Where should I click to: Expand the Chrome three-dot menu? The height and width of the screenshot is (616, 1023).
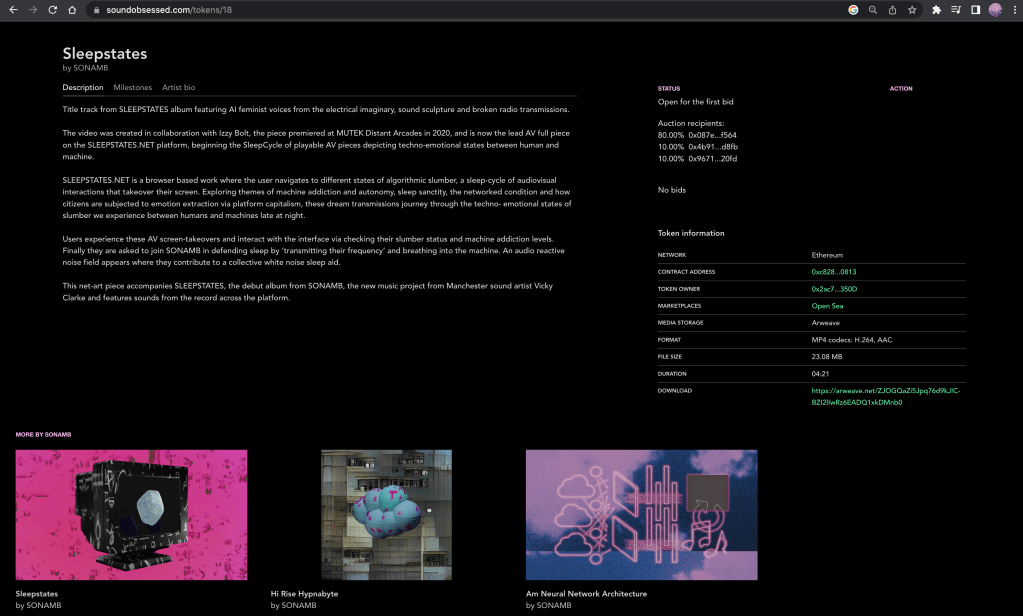(1013, 10)
